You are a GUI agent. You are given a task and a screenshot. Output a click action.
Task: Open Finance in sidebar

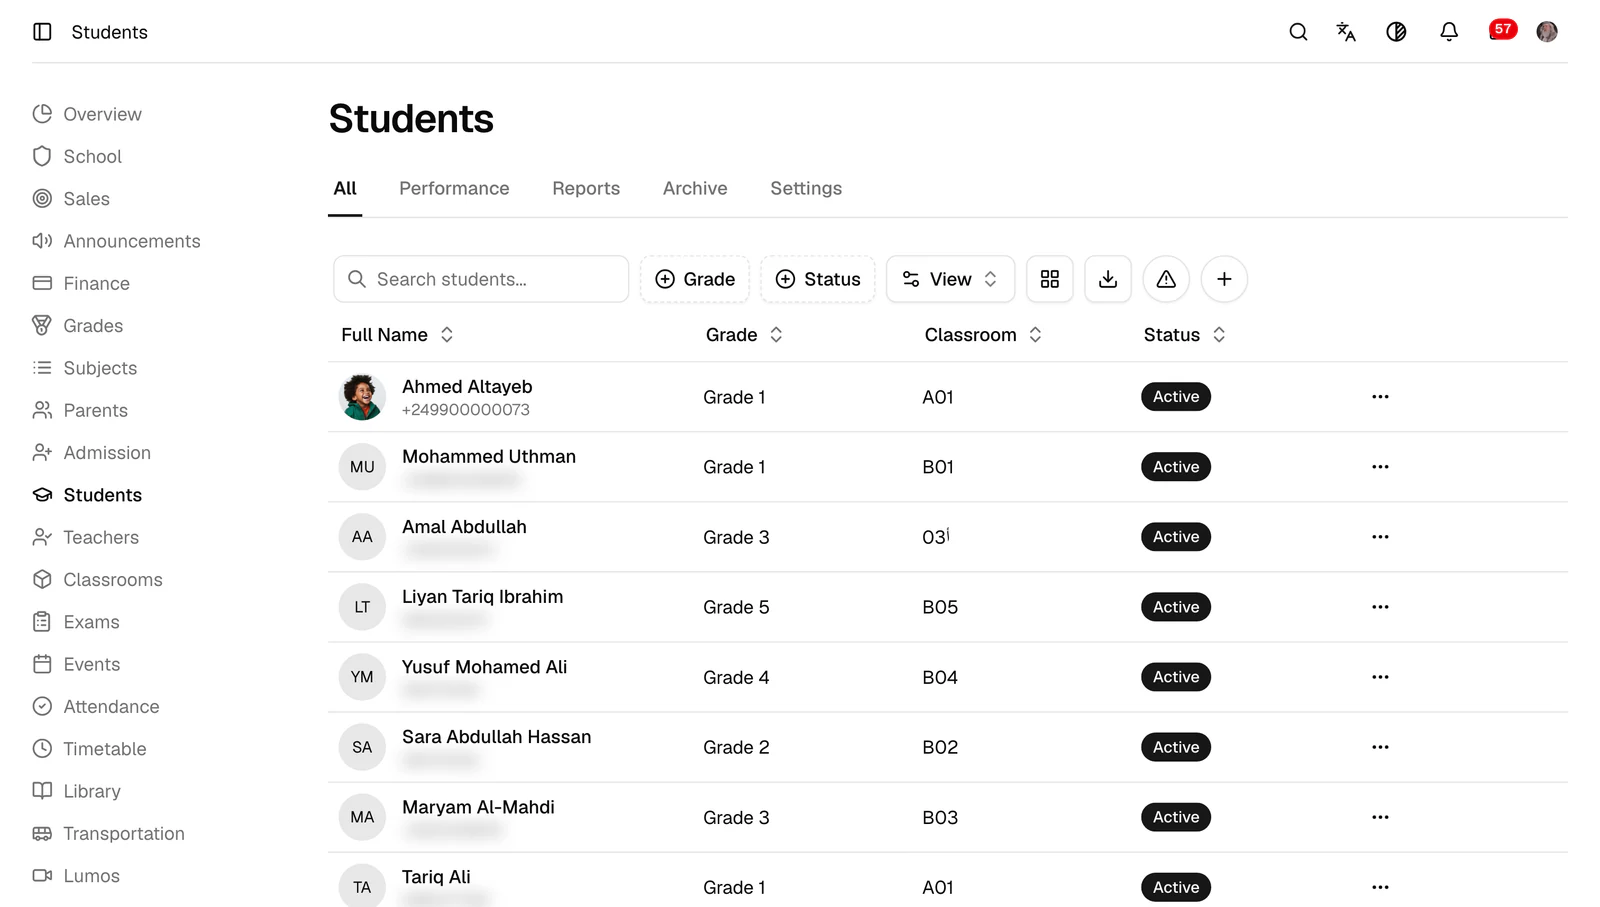pos(81,283)
